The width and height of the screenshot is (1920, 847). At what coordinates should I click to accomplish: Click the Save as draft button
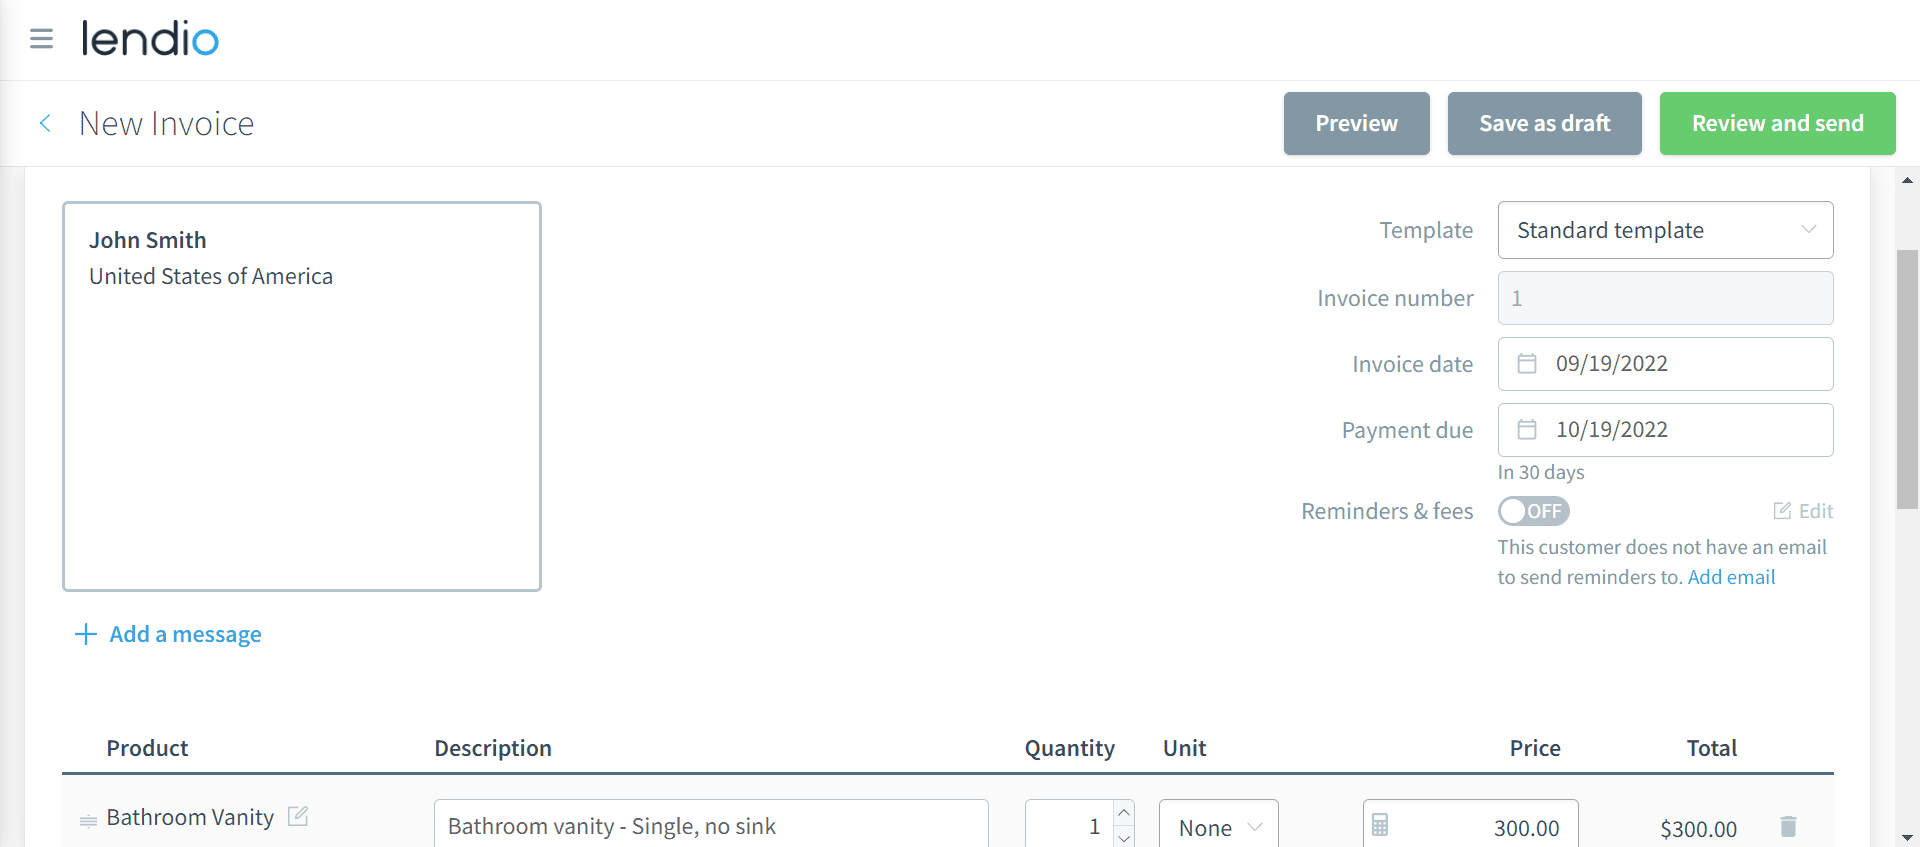(1545, 123)
